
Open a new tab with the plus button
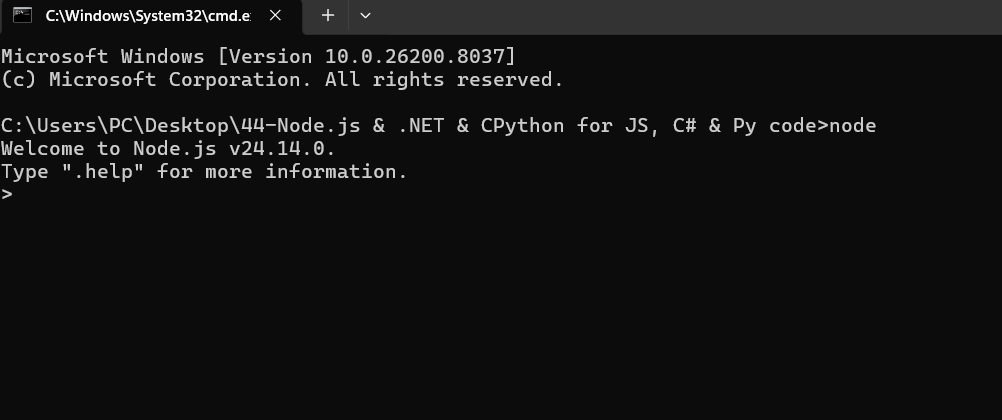pos(327,16)
